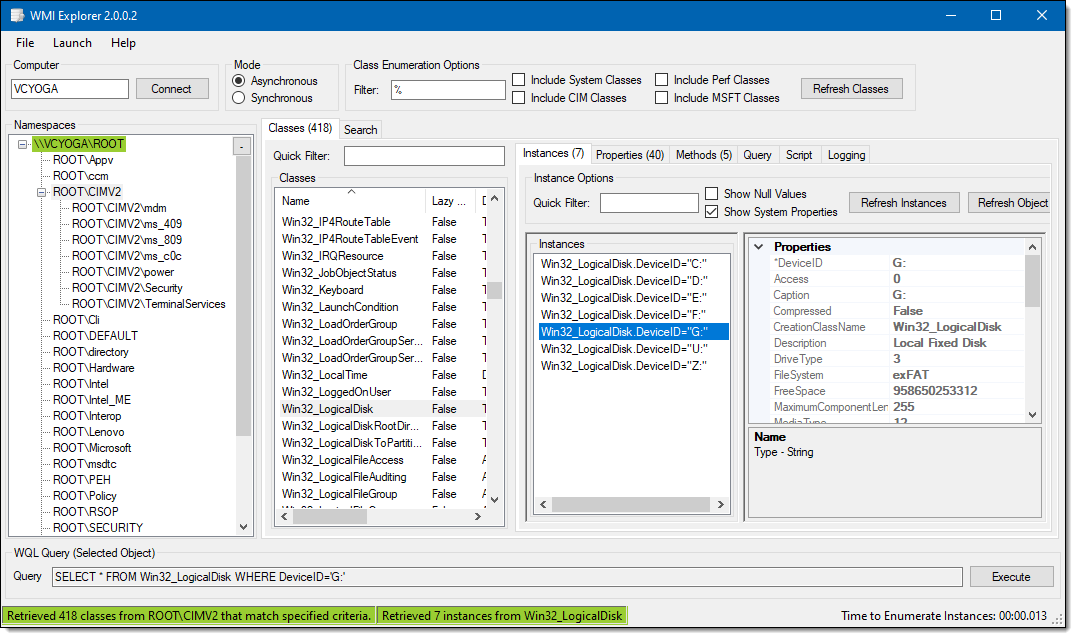Enable Include System Classes checkbox
This screenshot has height=638, width=1076.
point(519,80)
